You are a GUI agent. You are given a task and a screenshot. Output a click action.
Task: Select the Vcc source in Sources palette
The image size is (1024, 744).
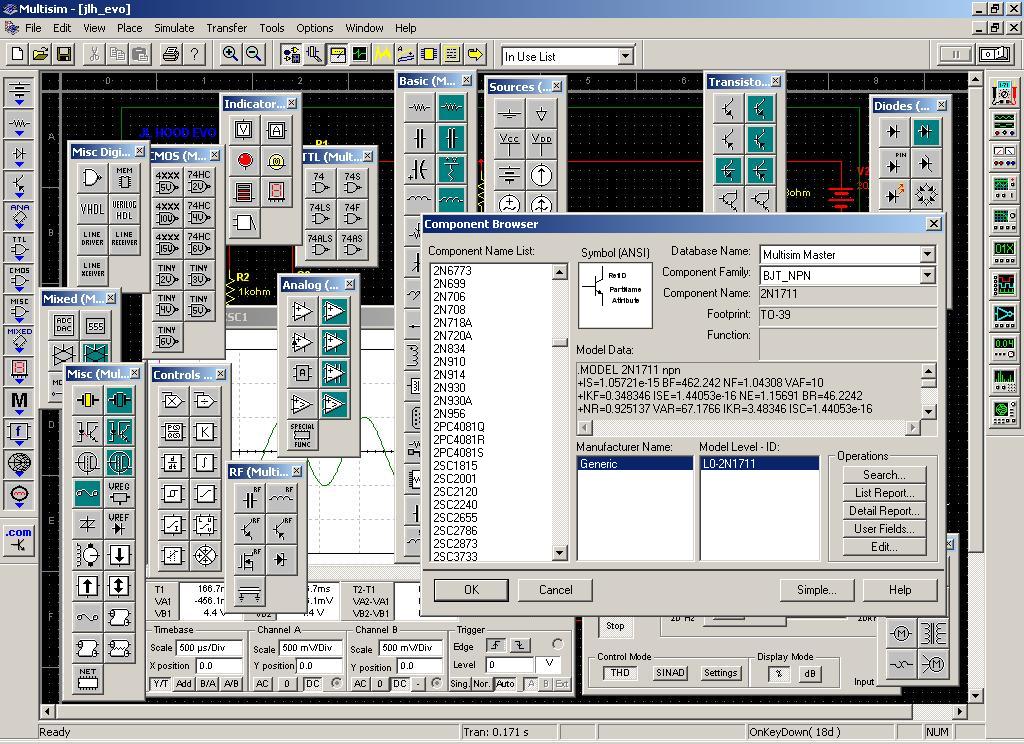509,144
